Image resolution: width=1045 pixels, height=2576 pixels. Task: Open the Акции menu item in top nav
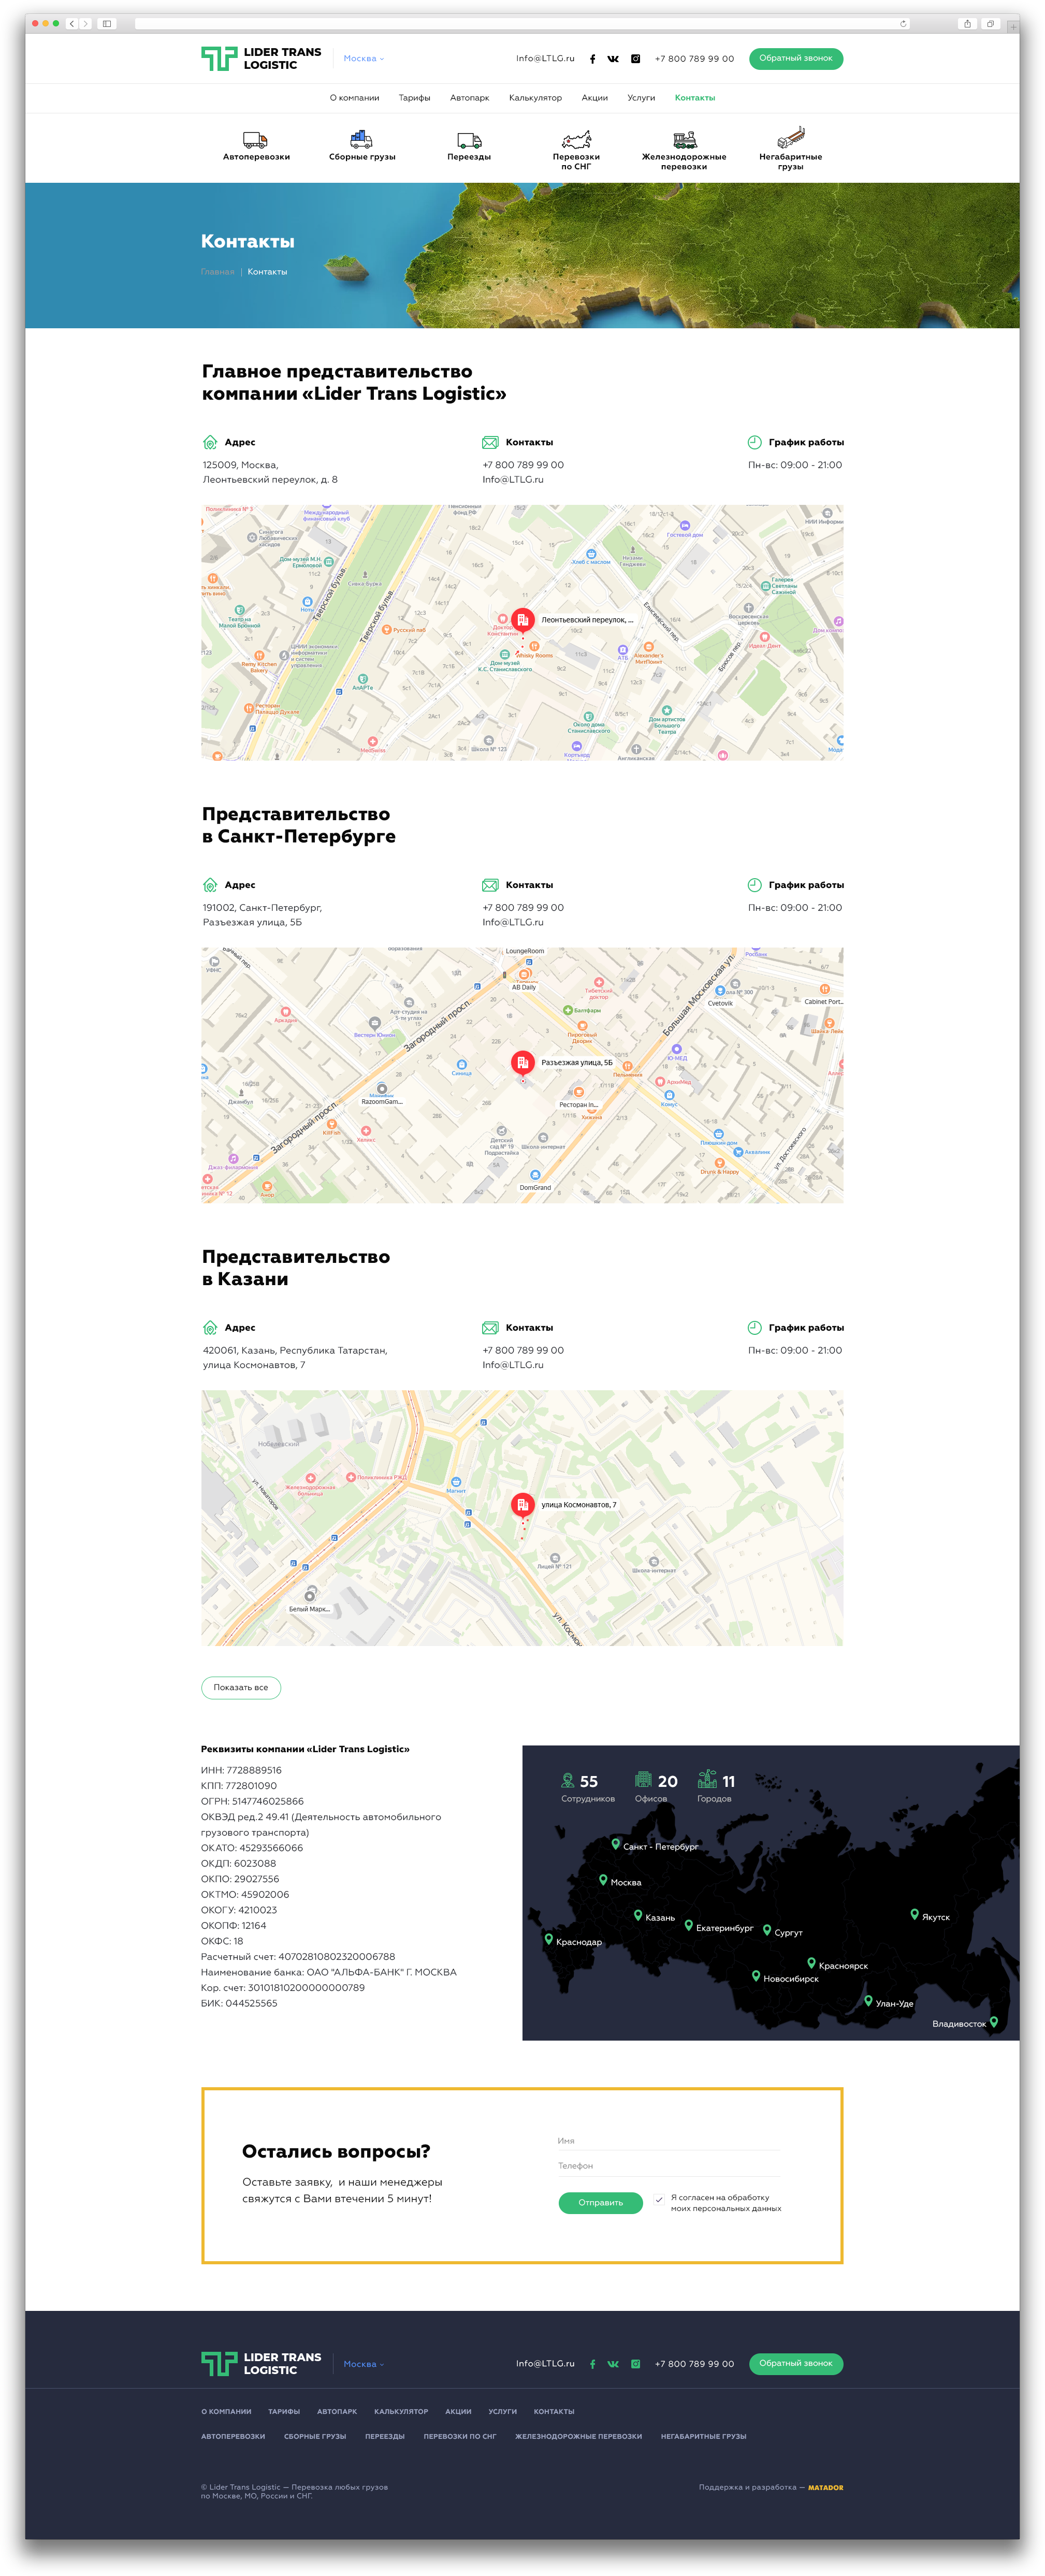coord(595,98)
